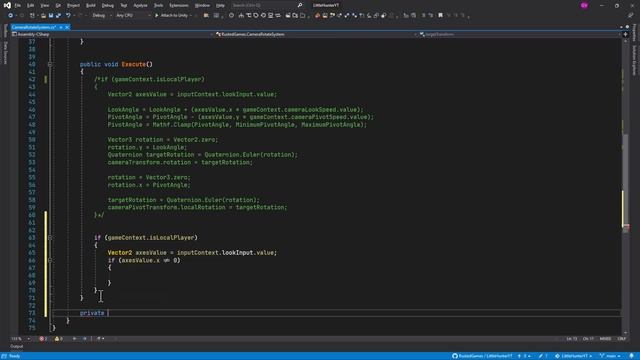Open the Window menu

(x=202, y=5)
